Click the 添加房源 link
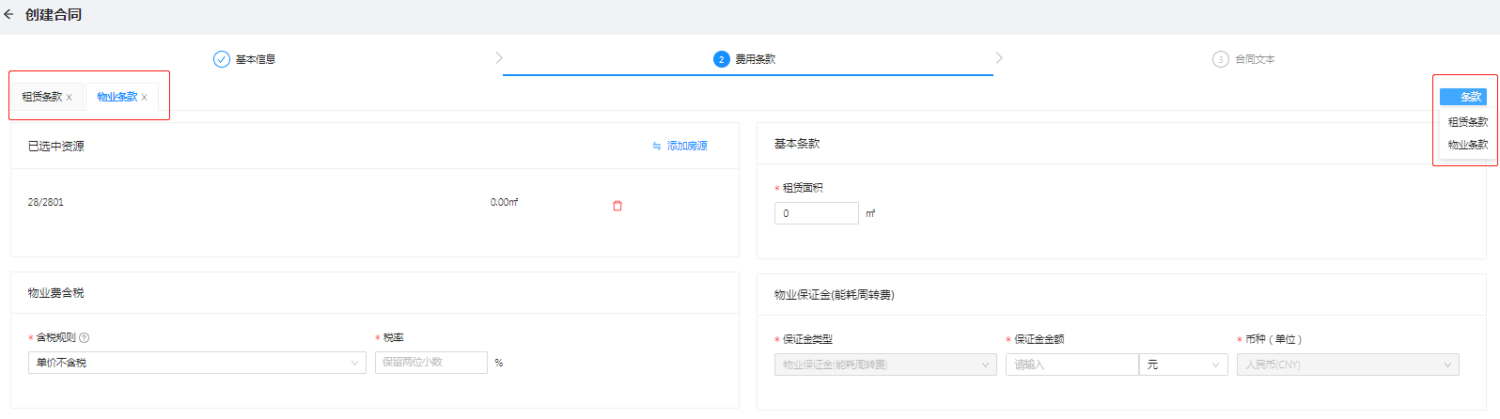The image size is (1500, 419). click(x=680, y=146)
